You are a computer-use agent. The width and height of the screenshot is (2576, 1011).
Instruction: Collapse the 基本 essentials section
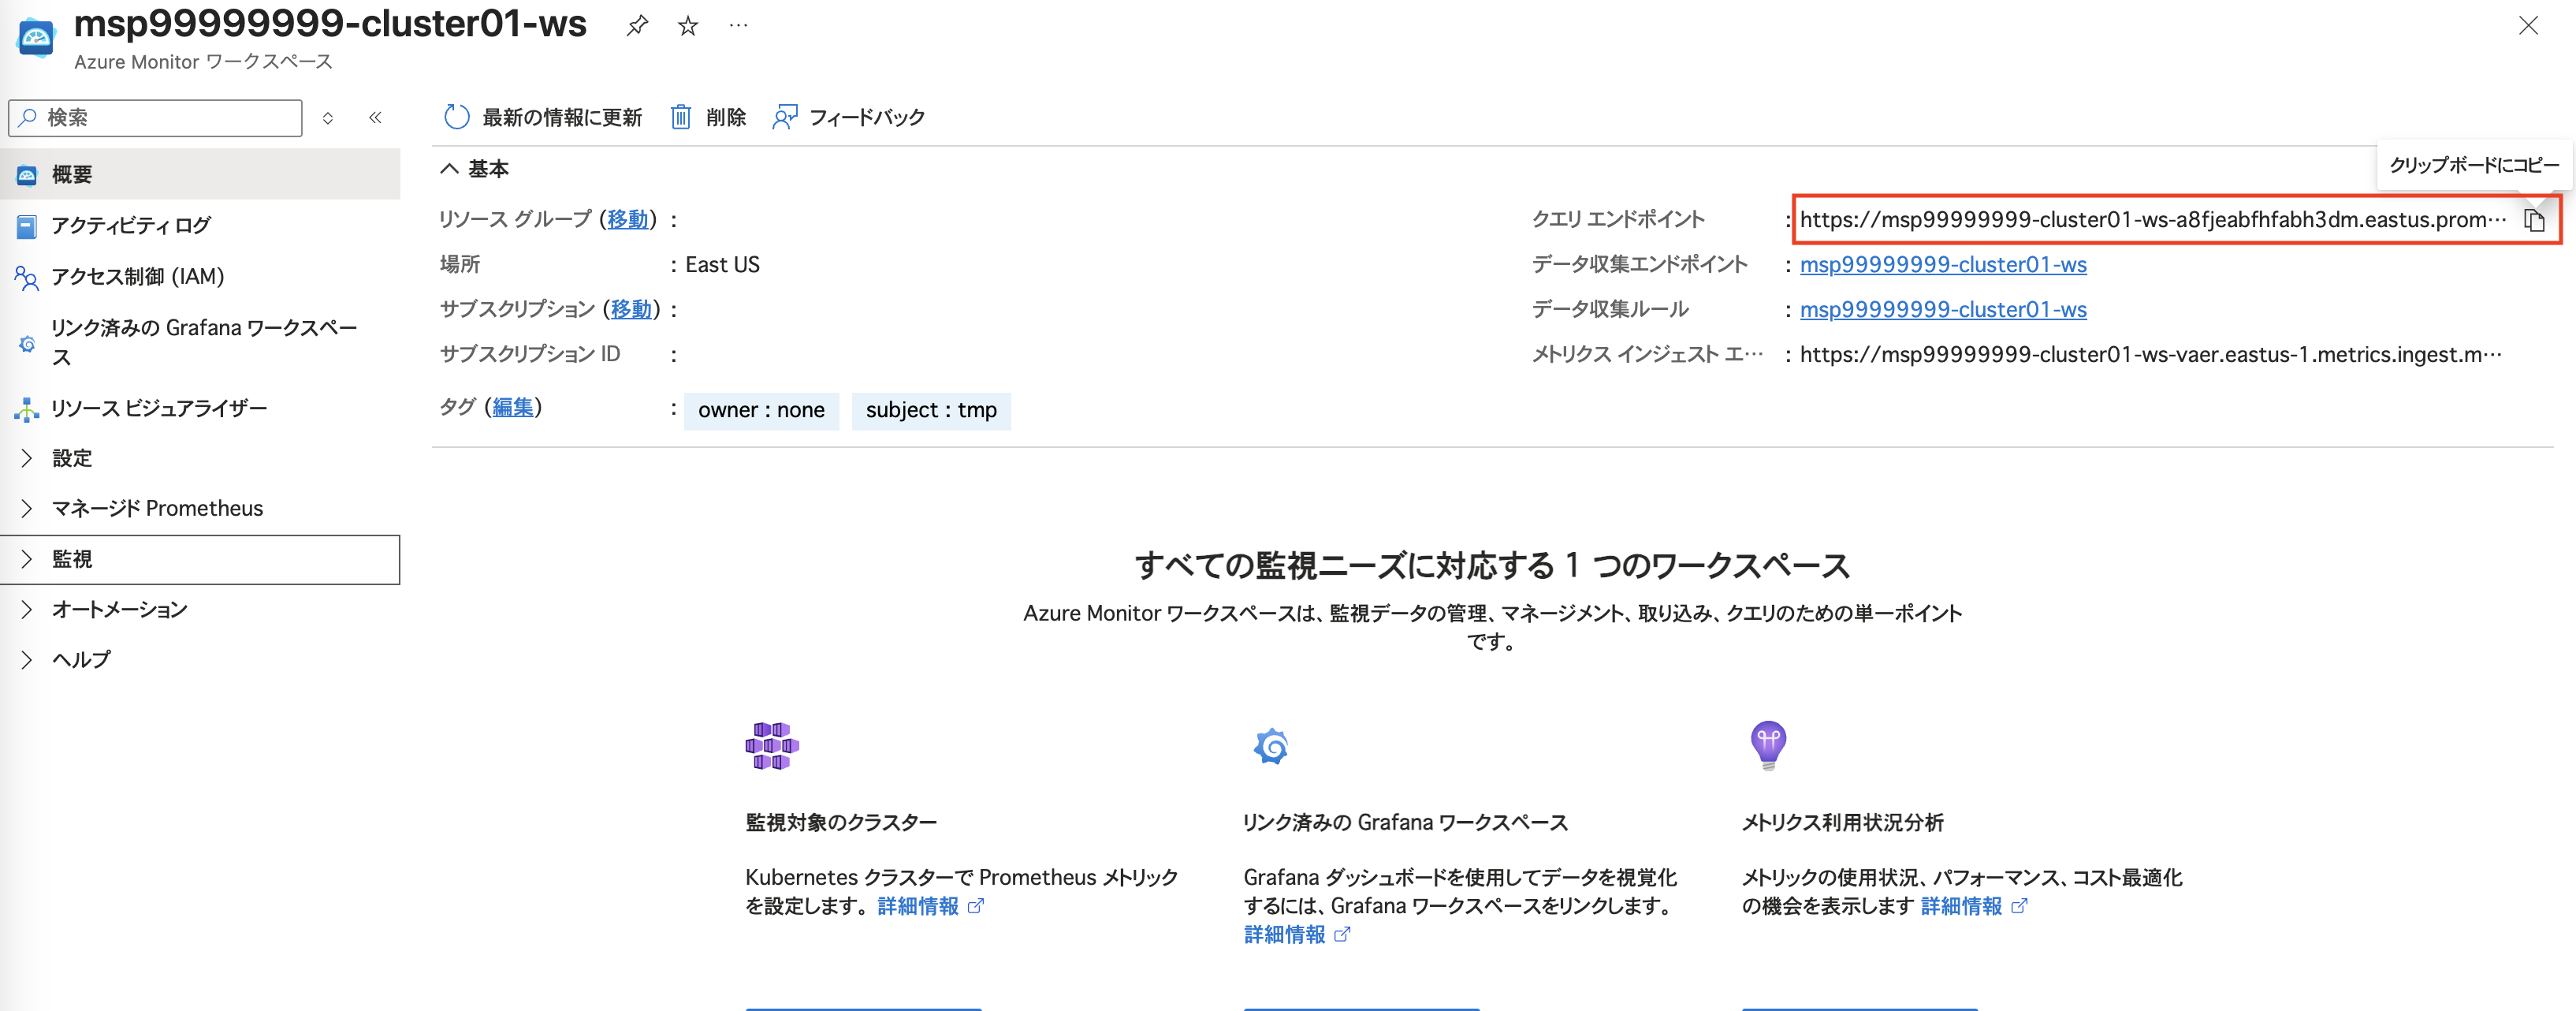[474, 169]
